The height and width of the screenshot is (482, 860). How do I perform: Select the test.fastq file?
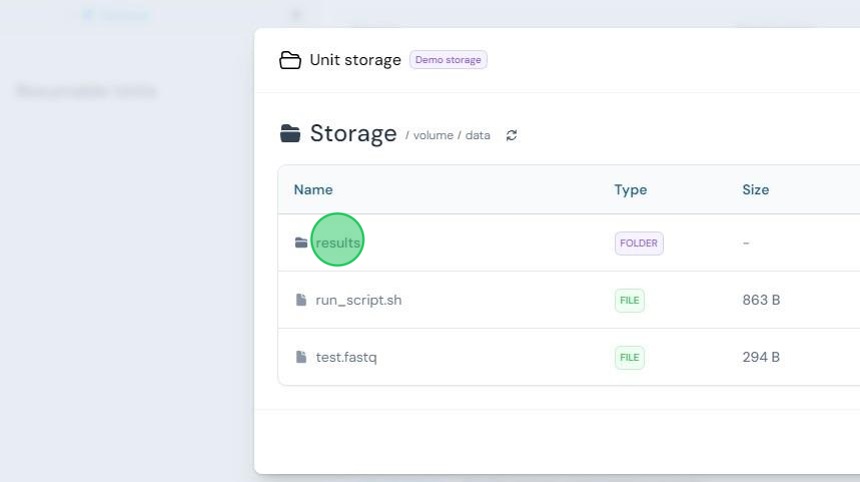point(346,357)
